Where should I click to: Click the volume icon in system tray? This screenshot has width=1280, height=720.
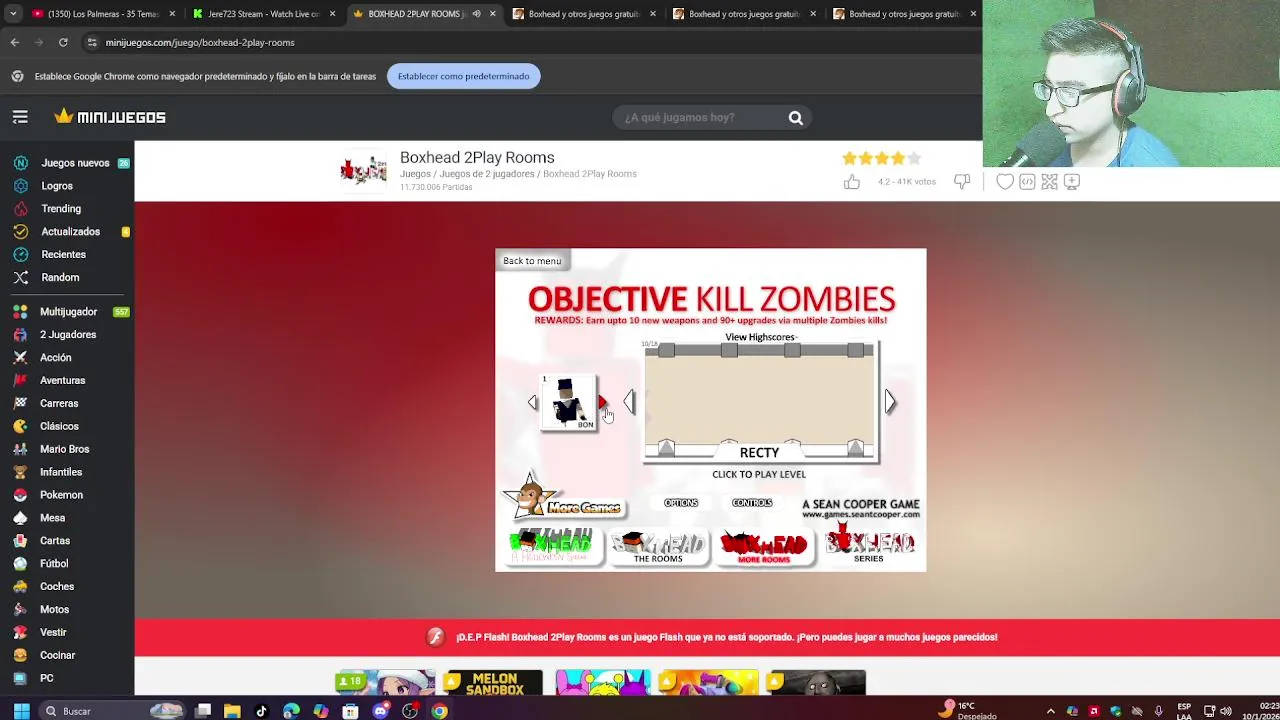tap(1226, 711)
